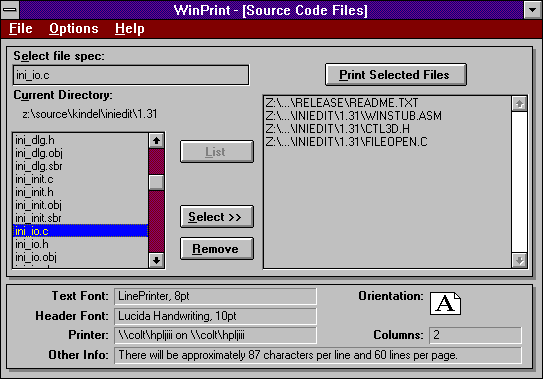Click Header Font field Lucida Handwriting, 10pt
Screen dimensions: 543x379
point(215,316)
